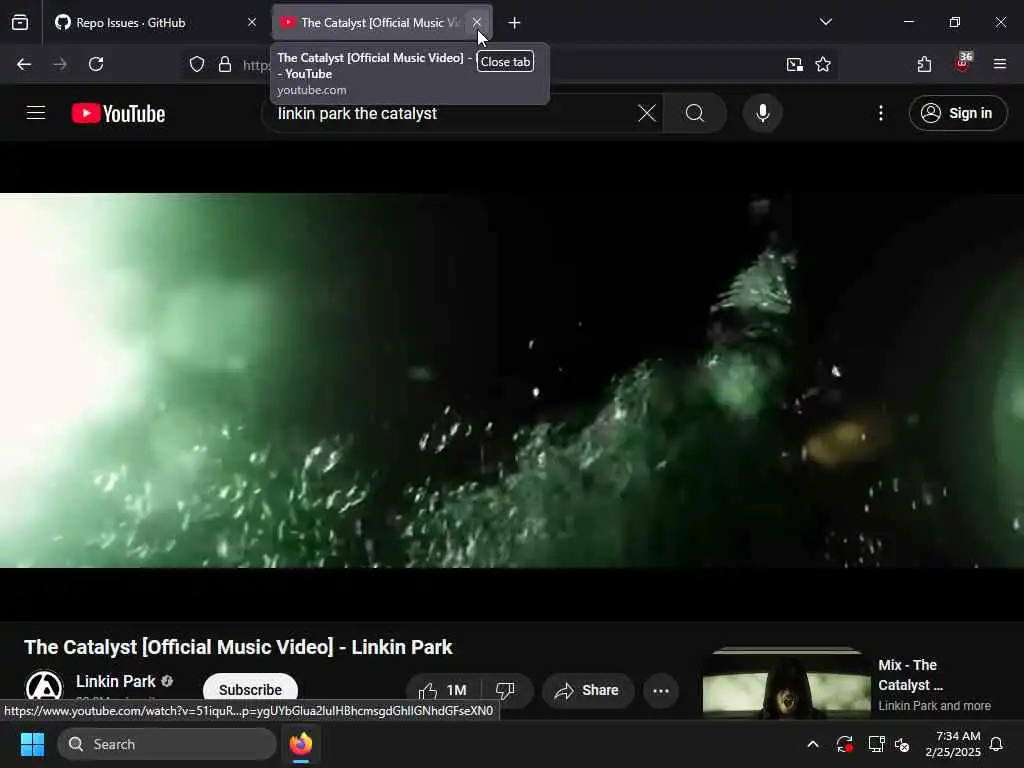This screenshot has width=1024, height=768.
Task: Open Linkin Park channel avatar
Action: click(x=44, y=689)
